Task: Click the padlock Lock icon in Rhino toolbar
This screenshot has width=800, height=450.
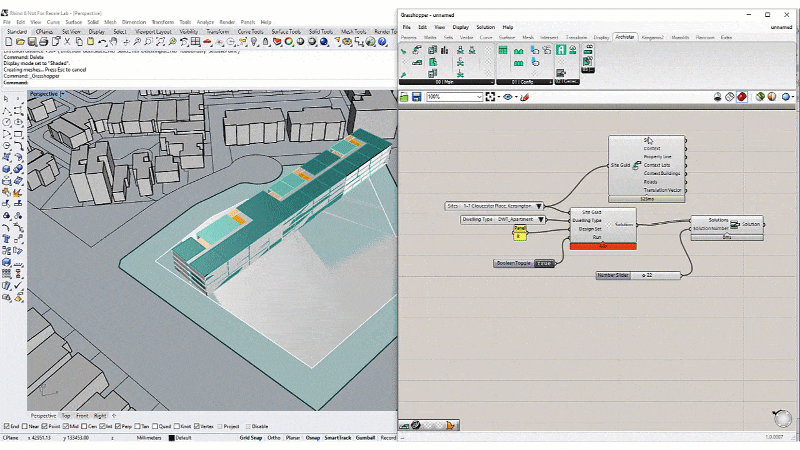Action: pyautogui.click(x=265, y=41)
